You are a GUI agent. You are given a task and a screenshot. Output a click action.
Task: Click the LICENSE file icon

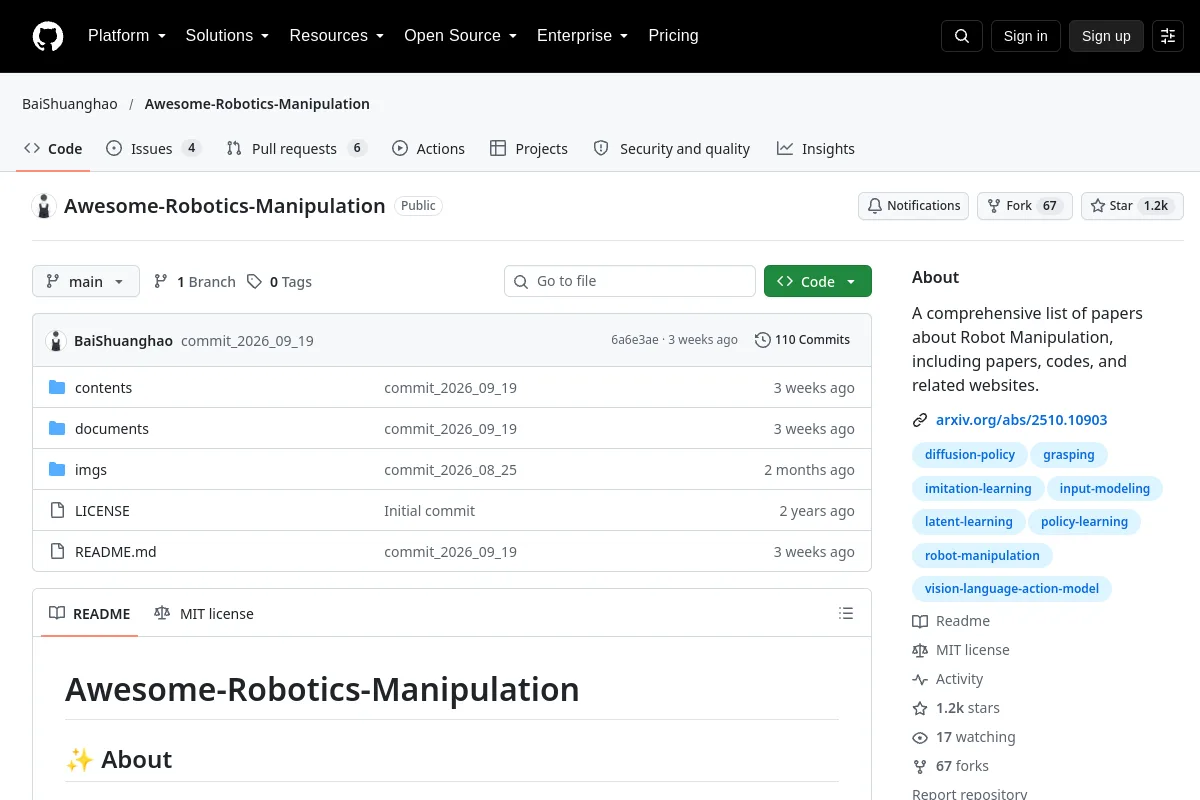click(57, 511)
